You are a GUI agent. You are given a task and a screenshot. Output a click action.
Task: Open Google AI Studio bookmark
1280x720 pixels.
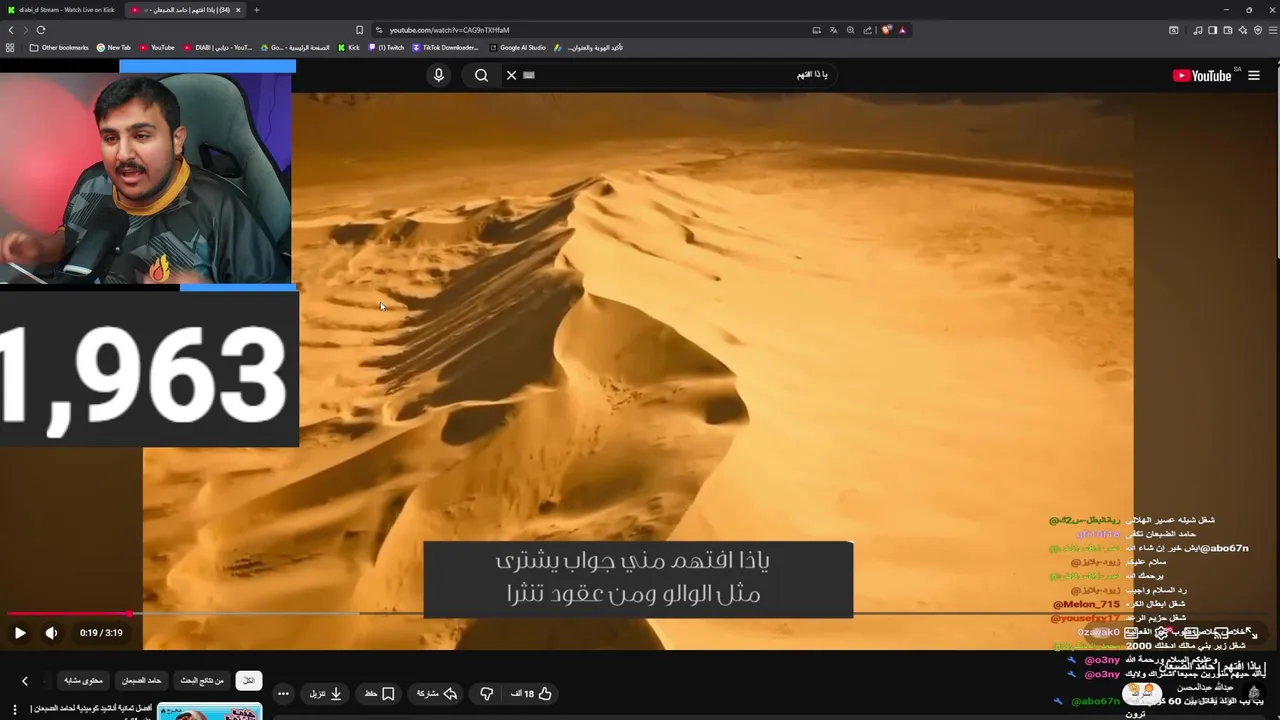[517, 47]
